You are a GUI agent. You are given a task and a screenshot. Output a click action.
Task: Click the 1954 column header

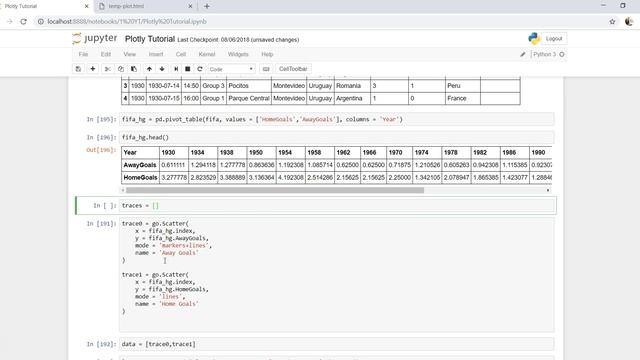tap(291, 153)
